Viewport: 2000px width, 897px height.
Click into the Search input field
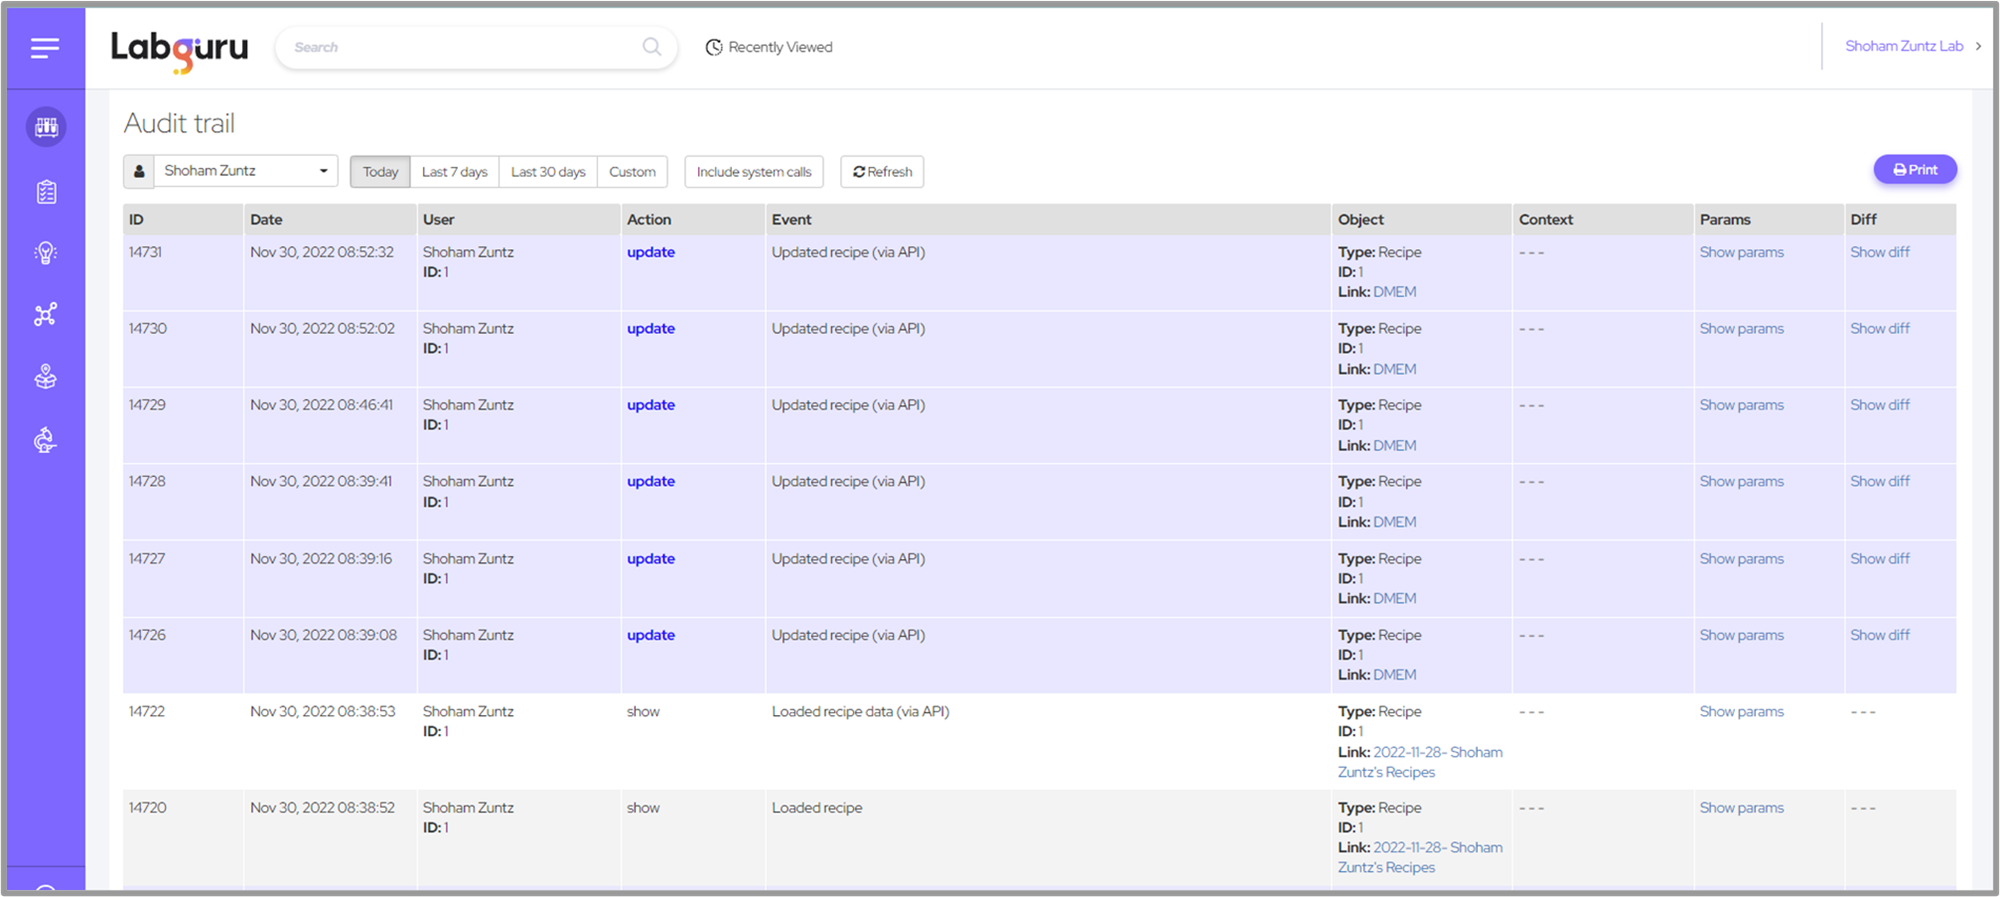pos(460,47)
